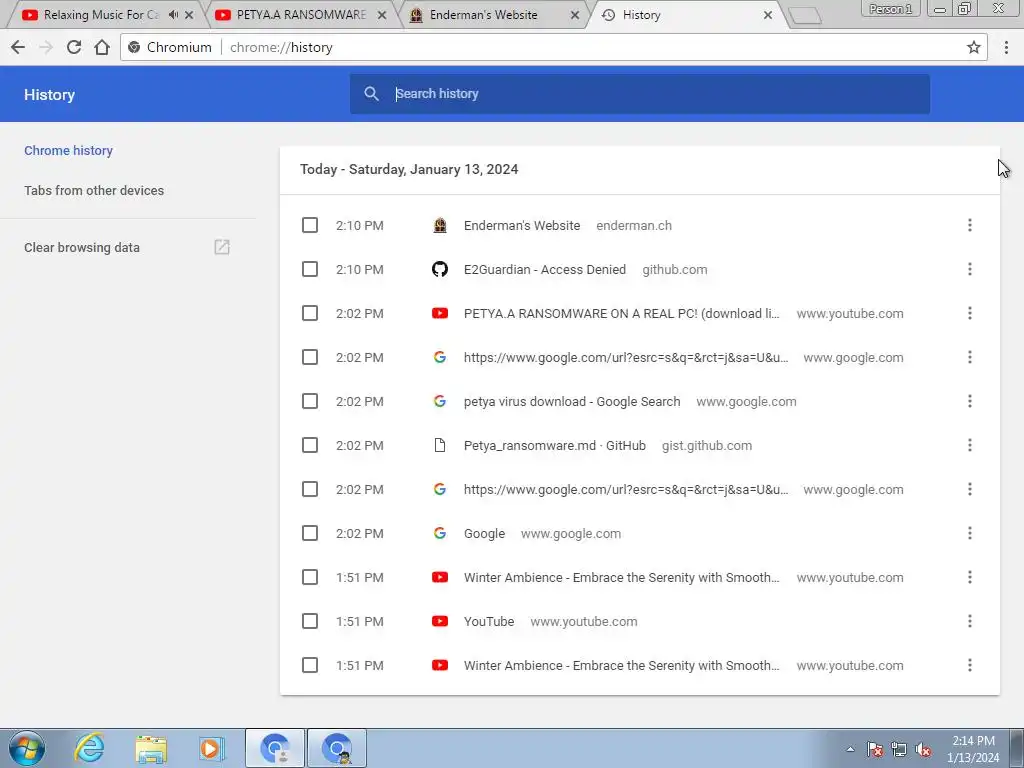
Task: Click the Google favicon of petya virus download entry
Action: 440,401
